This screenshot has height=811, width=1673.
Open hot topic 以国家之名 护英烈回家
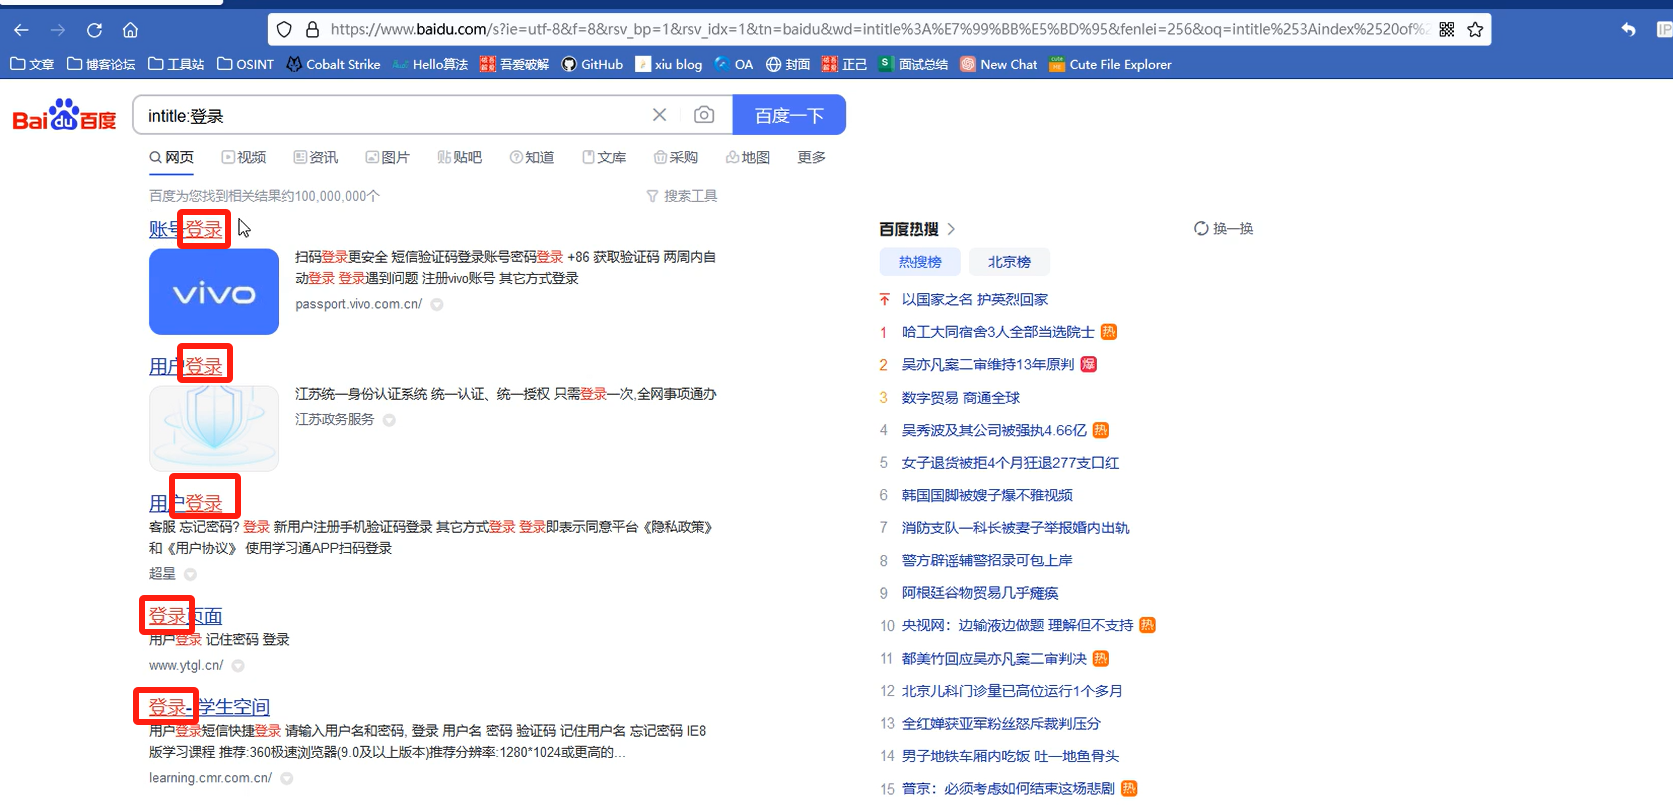tap(975, 300)
